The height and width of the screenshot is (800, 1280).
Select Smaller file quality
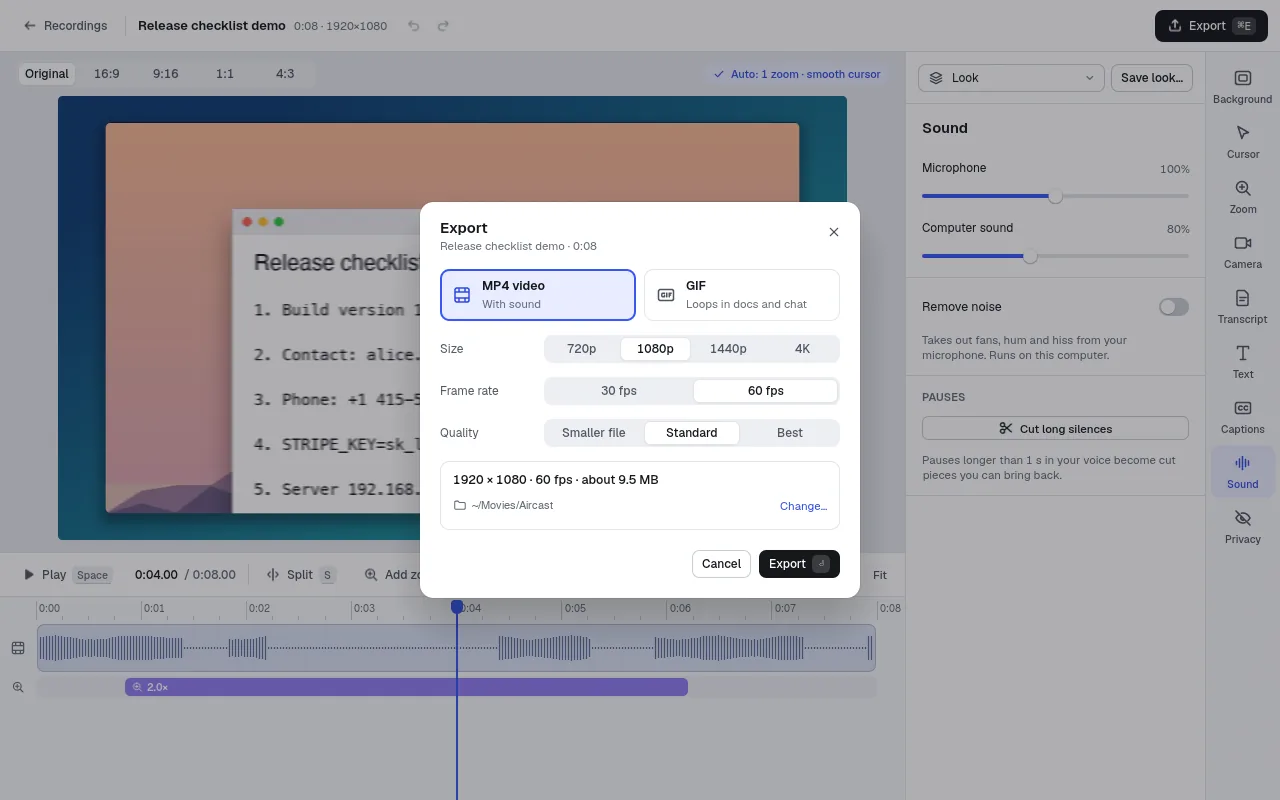pos(594,433)
